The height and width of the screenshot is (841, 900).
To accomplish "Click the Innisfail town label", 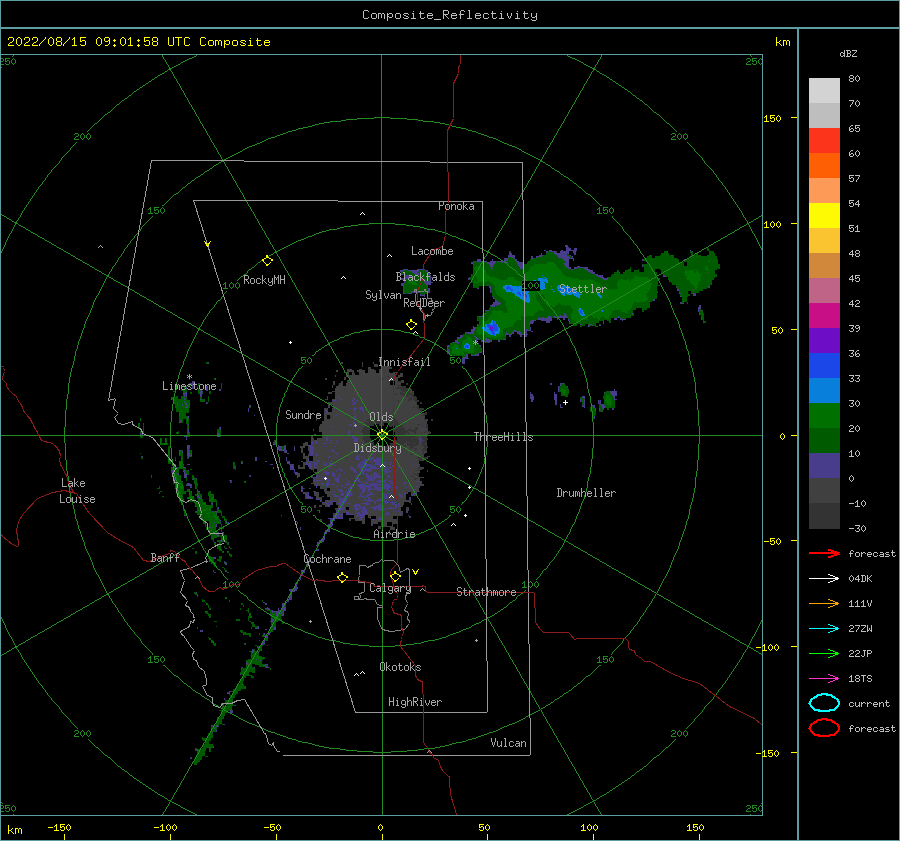I will tap(404, 362).
